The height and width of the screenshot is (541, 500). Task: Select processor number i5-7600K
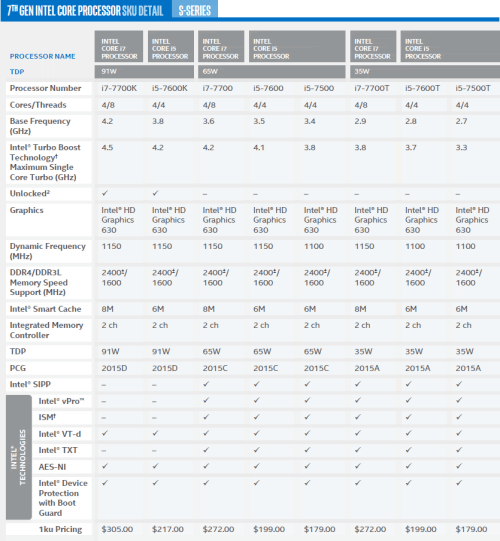(x=170, y=88)
